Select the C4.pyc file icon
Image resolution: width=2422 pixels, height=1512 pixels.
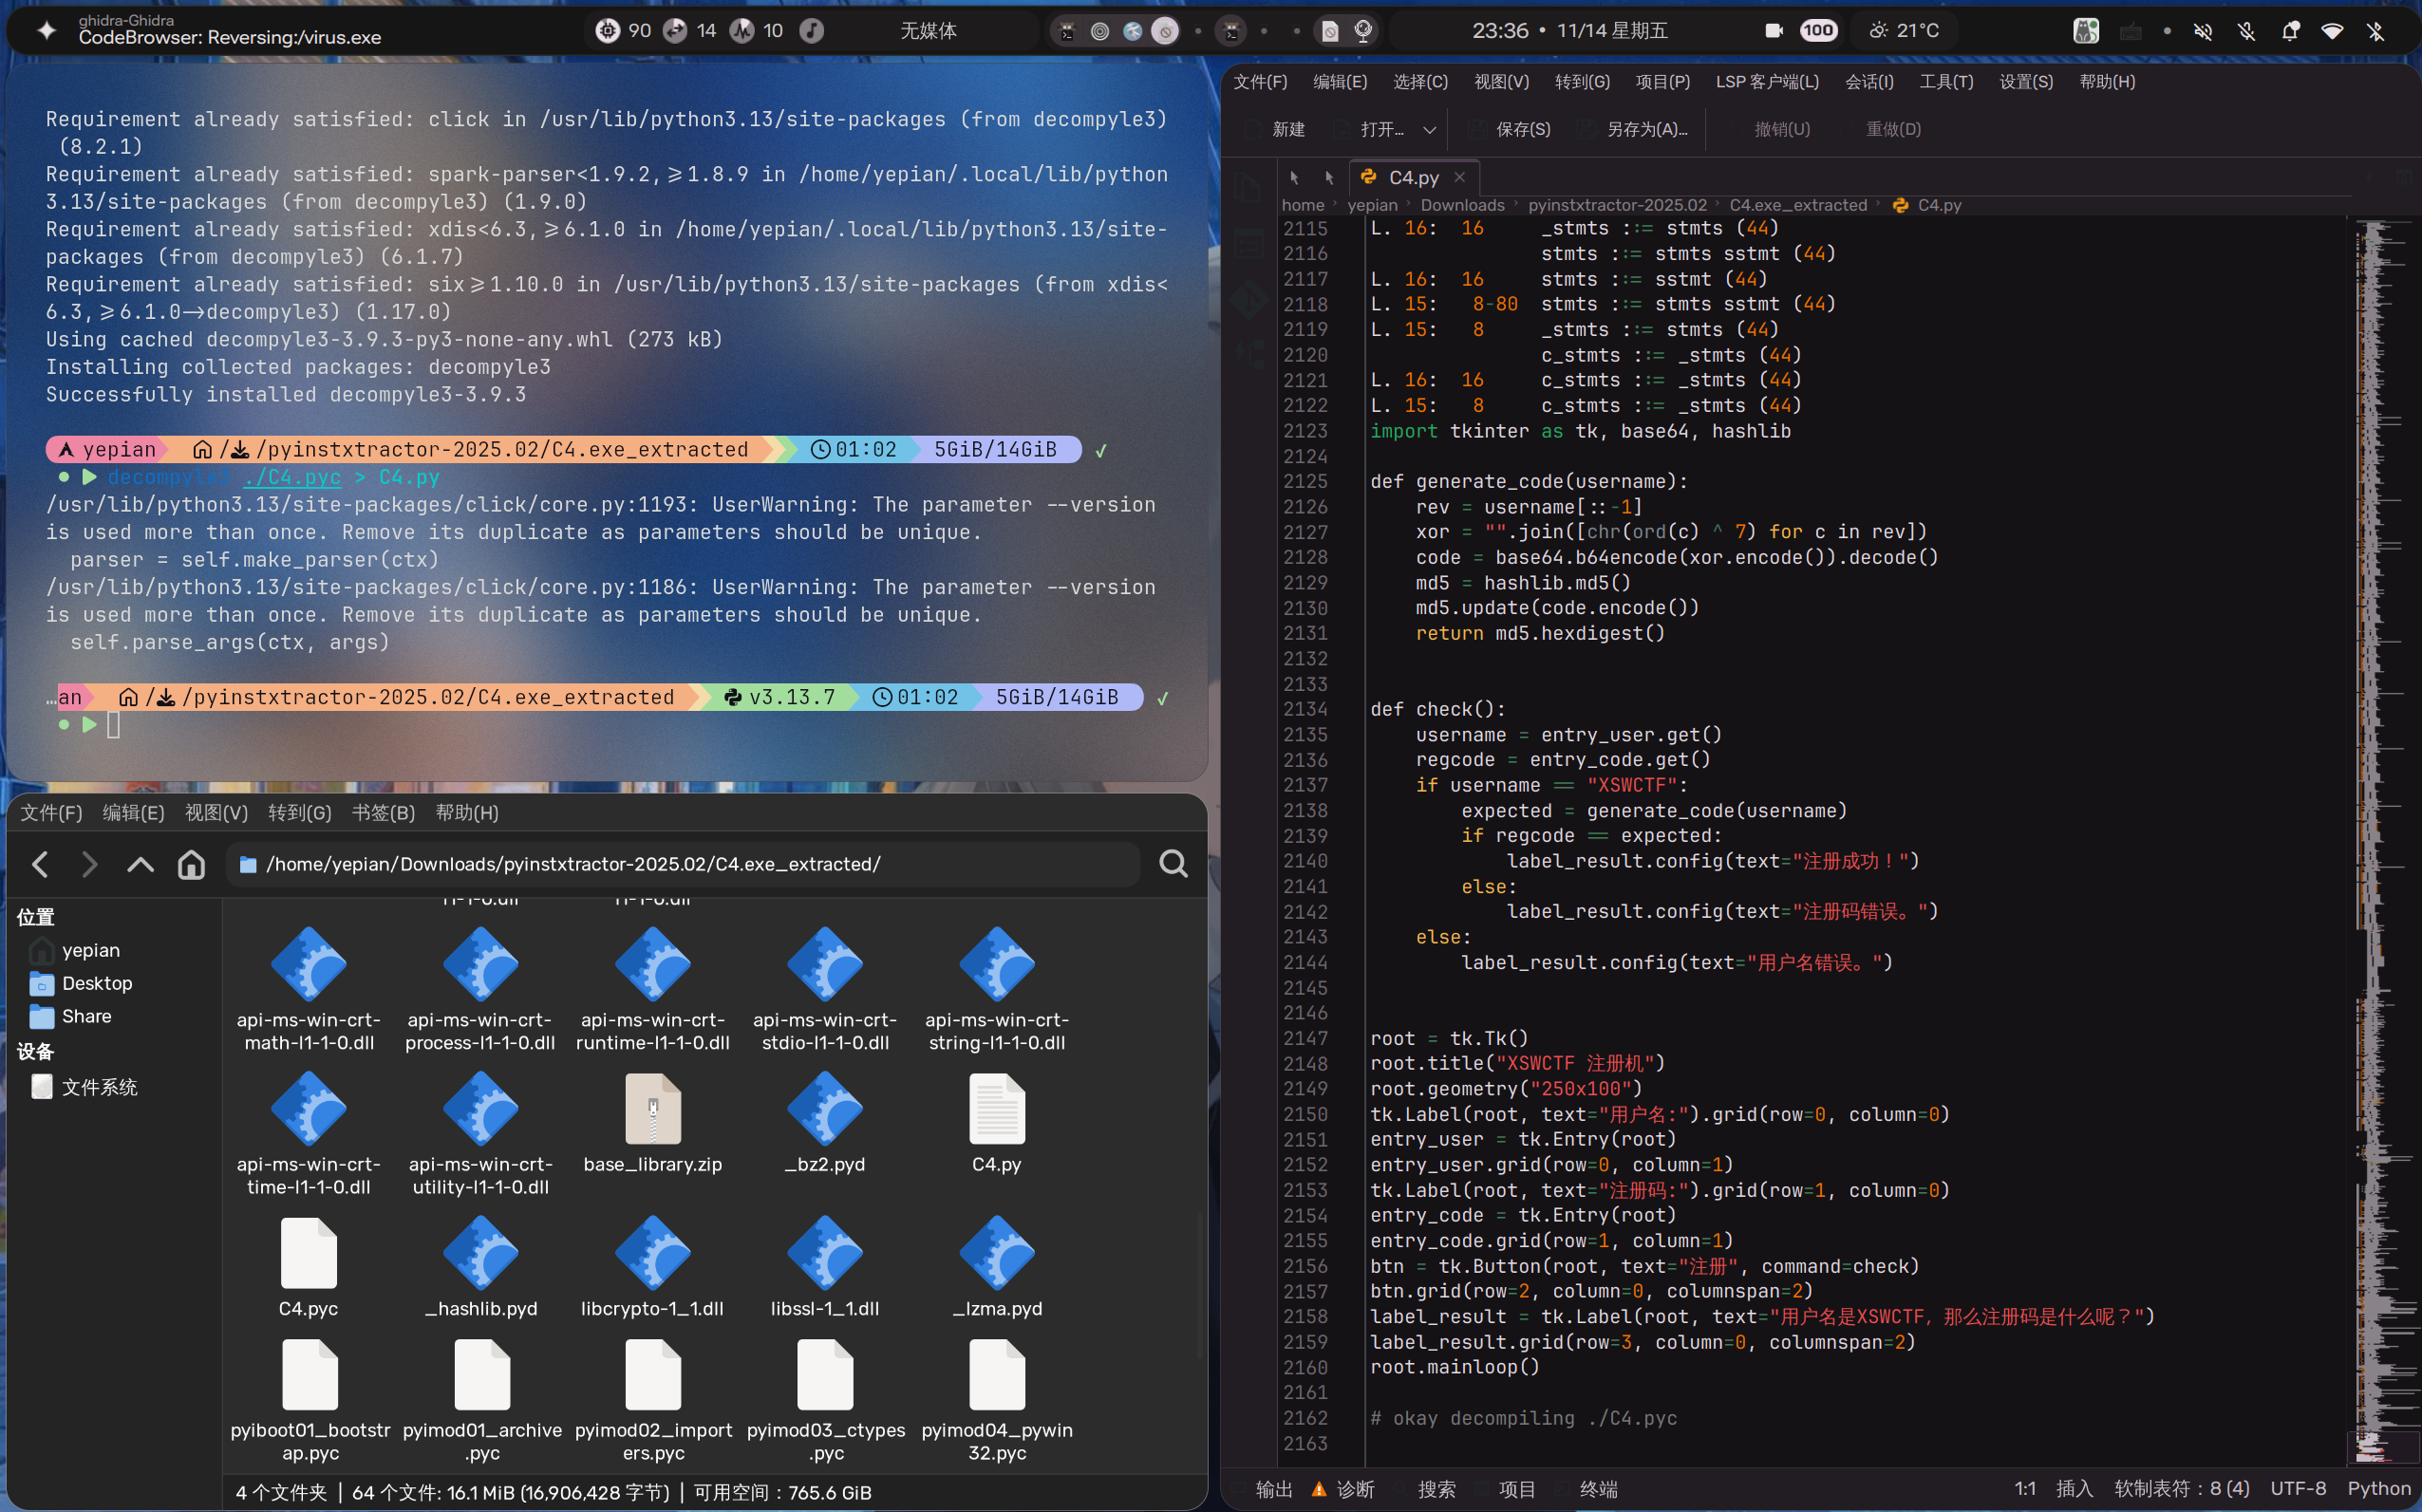[x=308, y=1253]
